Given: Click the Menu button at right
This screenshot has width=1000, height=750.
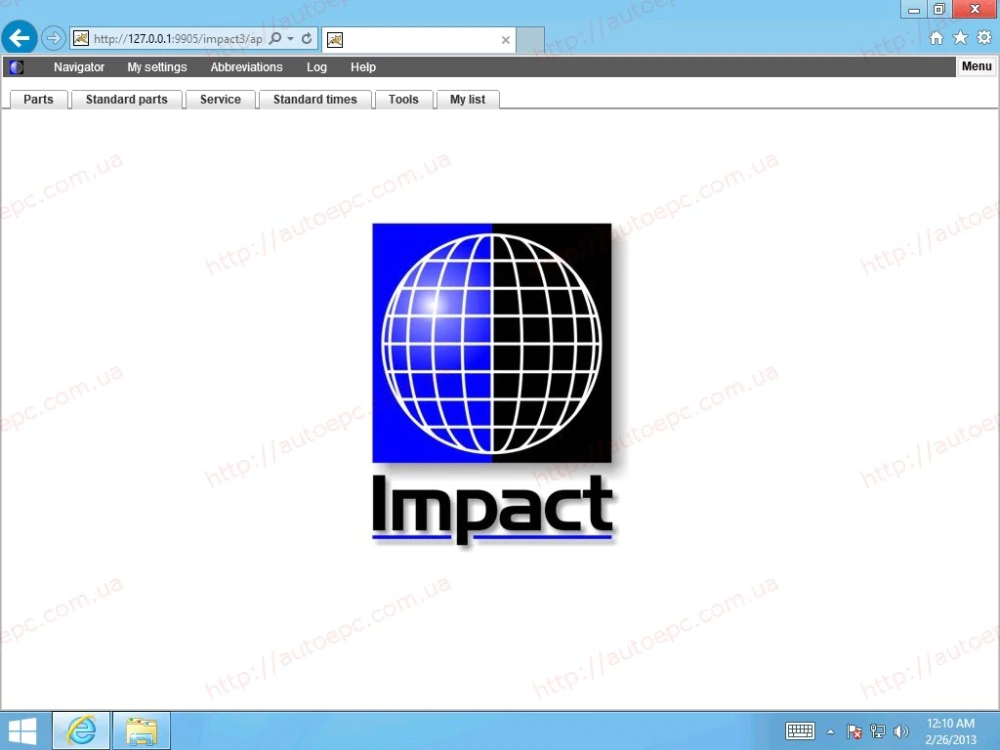Looking at the screenshot, I should pyautogui.click(x=976, y=66).
